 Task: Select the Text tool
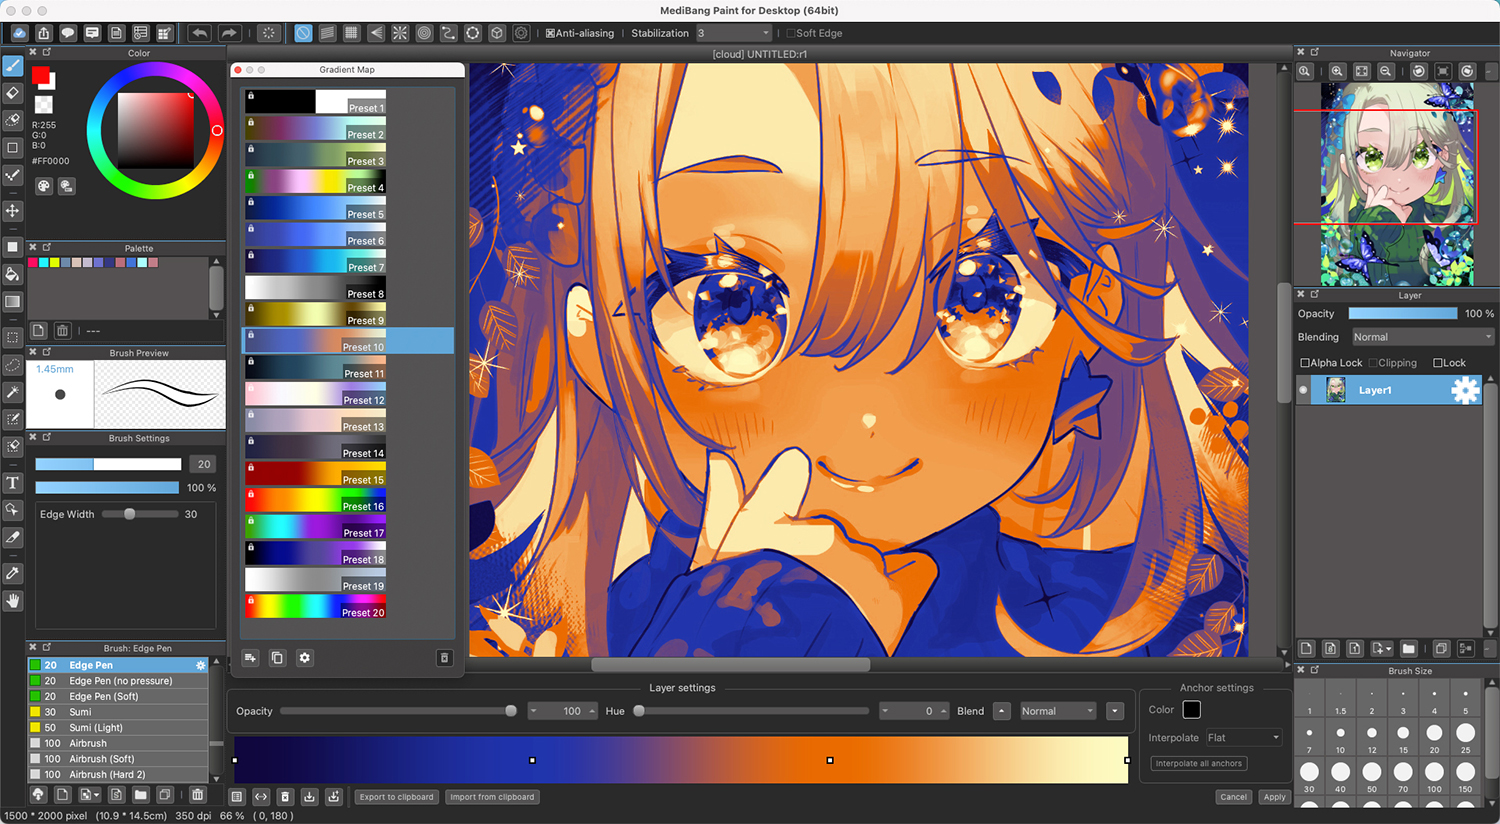click(x=13, y=483)
